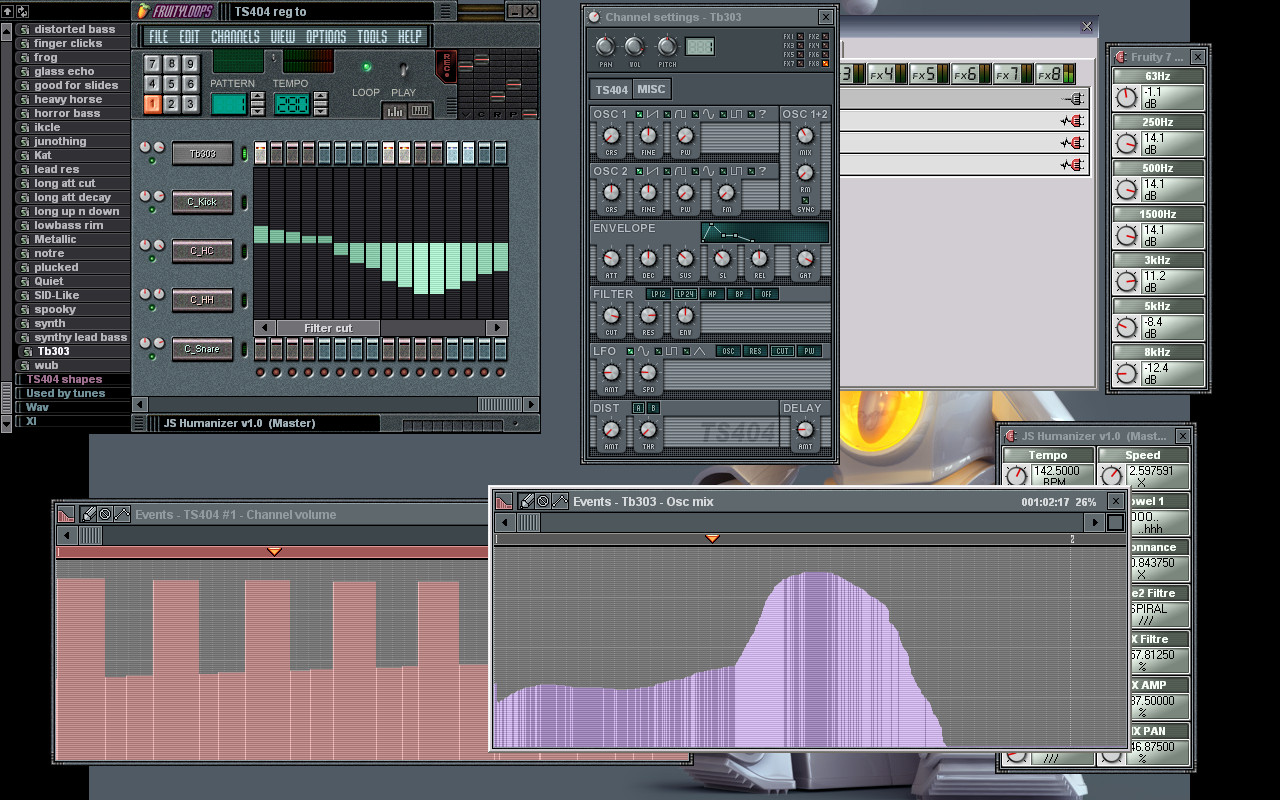
Task: Click the Tempo knob in JS Humanizer window
Action: coord(1017,477)
